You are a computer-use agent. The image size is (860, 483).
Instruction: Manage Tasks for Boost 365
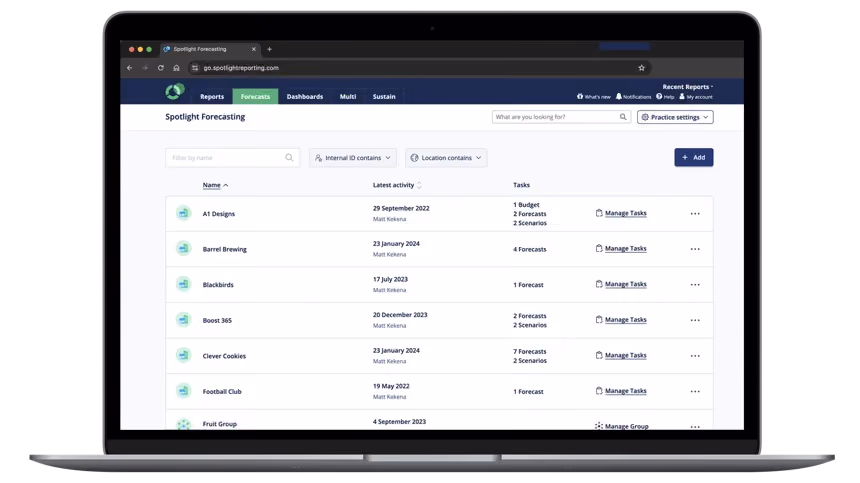tap(621, 320)
